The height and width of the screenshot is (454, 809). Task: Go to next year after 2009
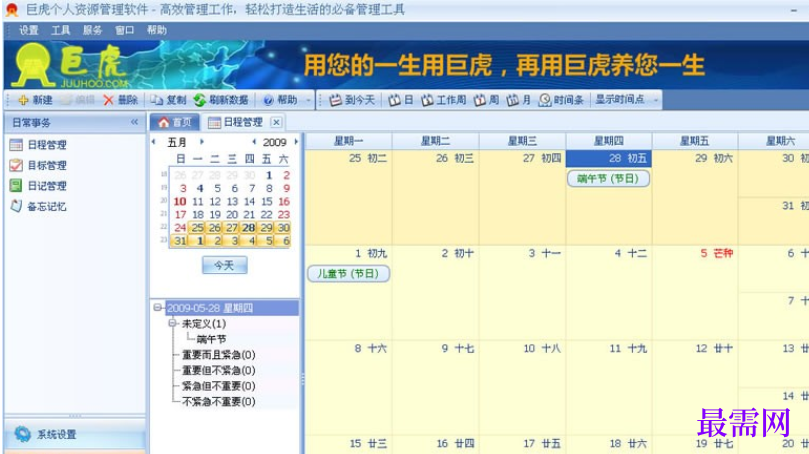pyautogui.click(x=296, y=142)
